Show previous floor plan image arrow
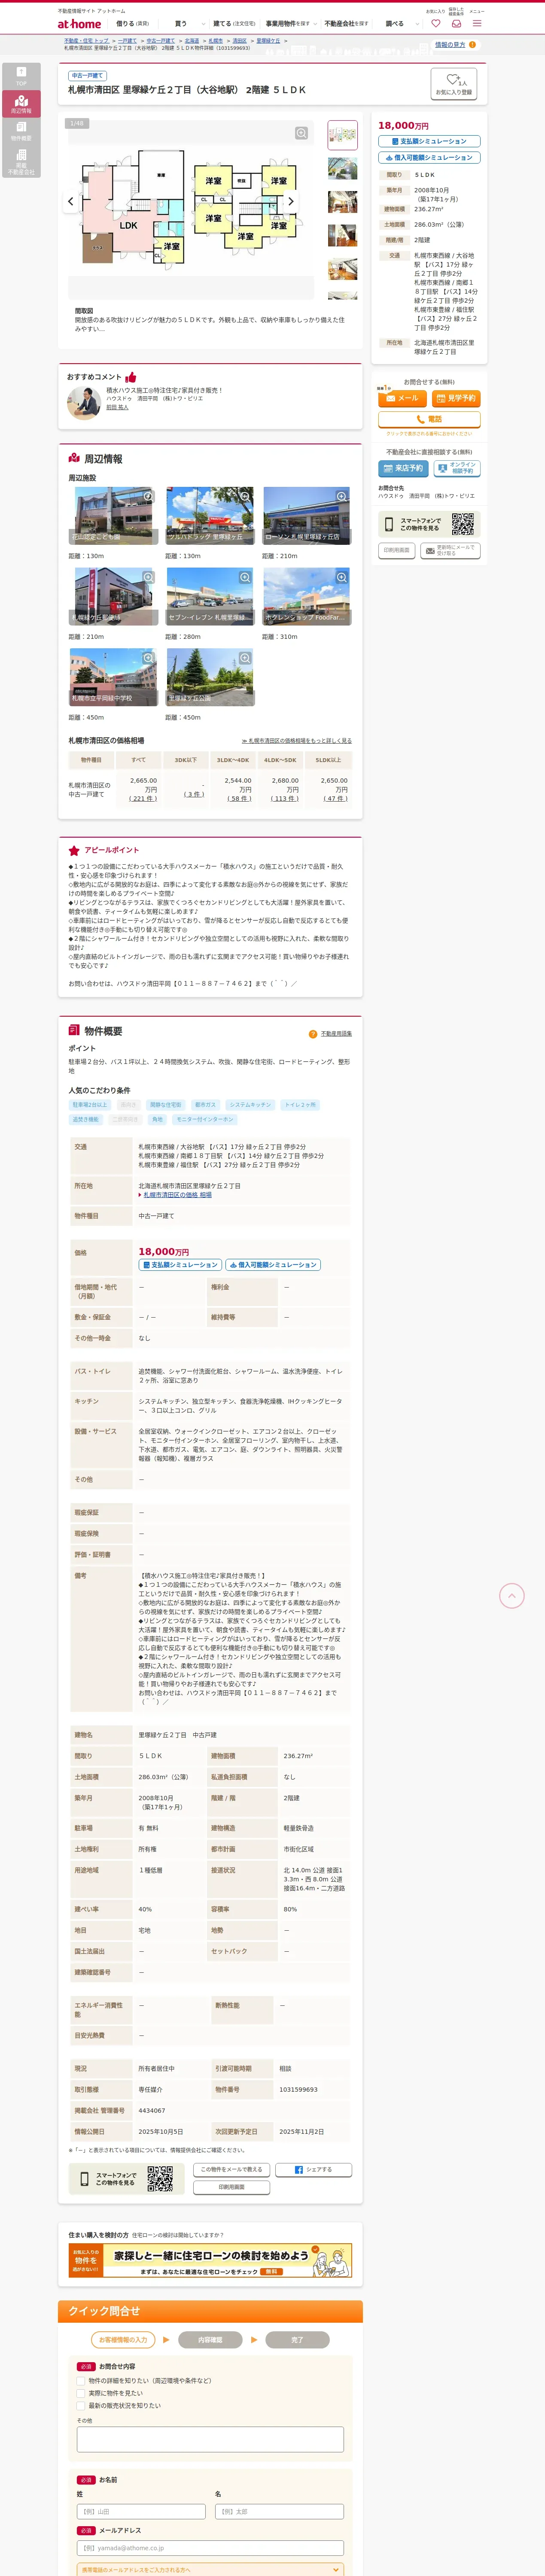 (70, 201)
